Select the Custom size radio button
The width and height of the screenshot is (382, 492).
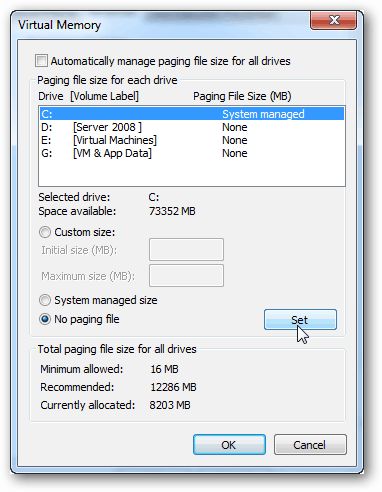[x=45, y=232]
